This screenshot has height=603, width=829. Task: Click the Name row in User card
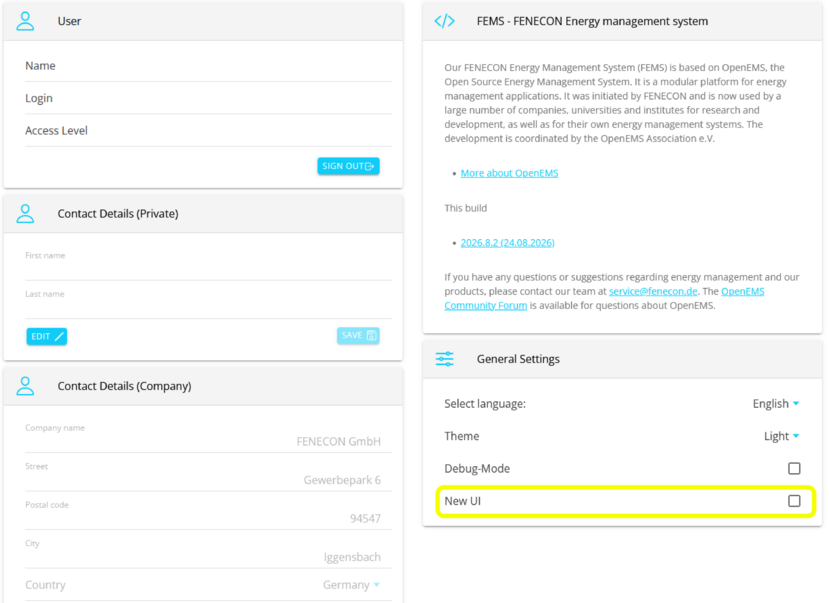tap(208, 66)
